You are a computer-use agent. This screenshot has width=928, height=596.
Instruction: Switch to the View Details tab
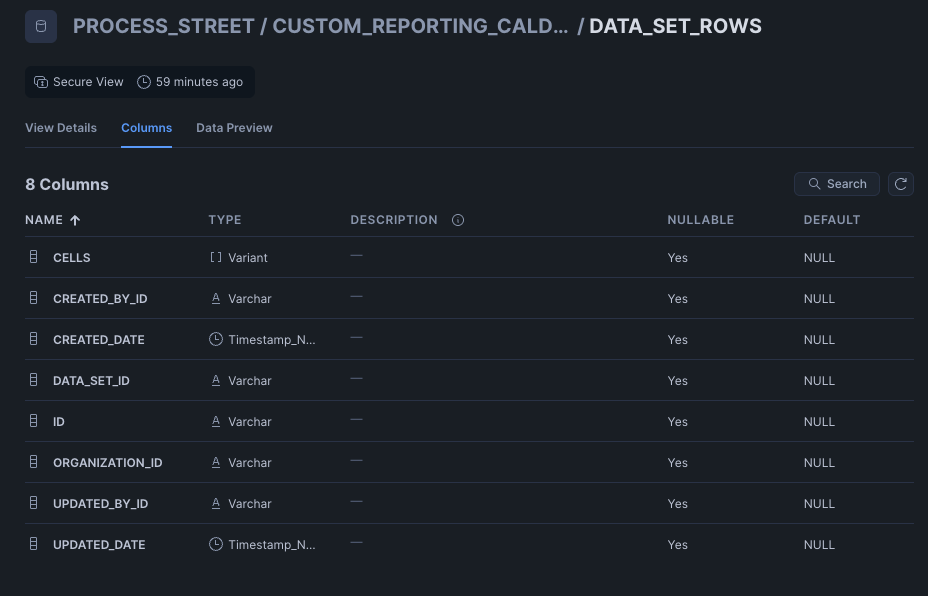pyautogui.click(x=61, y=128)
